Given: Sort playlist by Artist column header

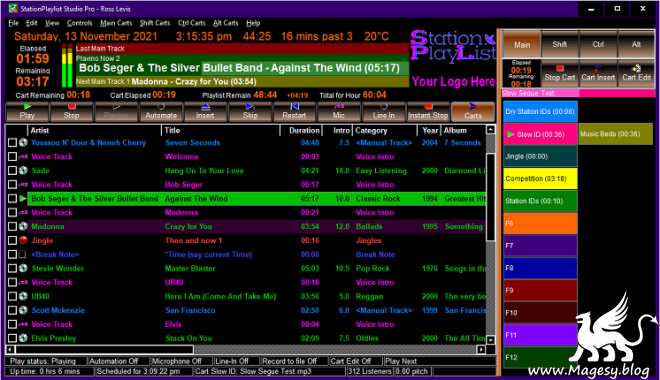Looking at the screenshot, I should pos(94,130).
